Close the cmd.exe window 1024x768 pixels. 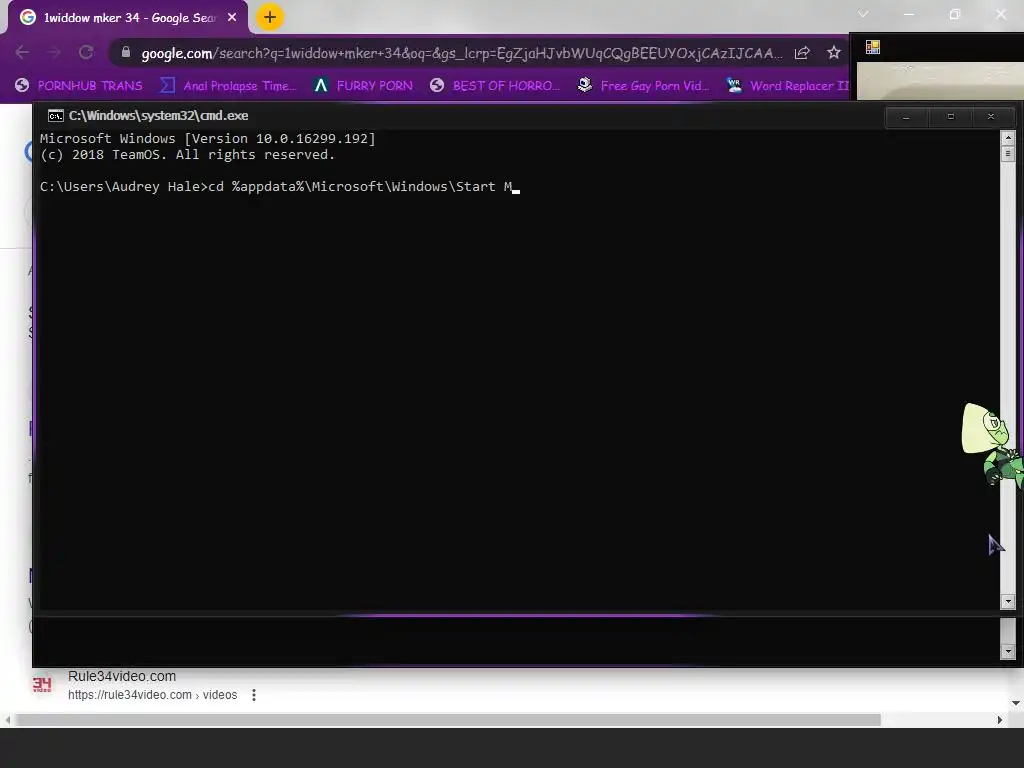[991, 117]
